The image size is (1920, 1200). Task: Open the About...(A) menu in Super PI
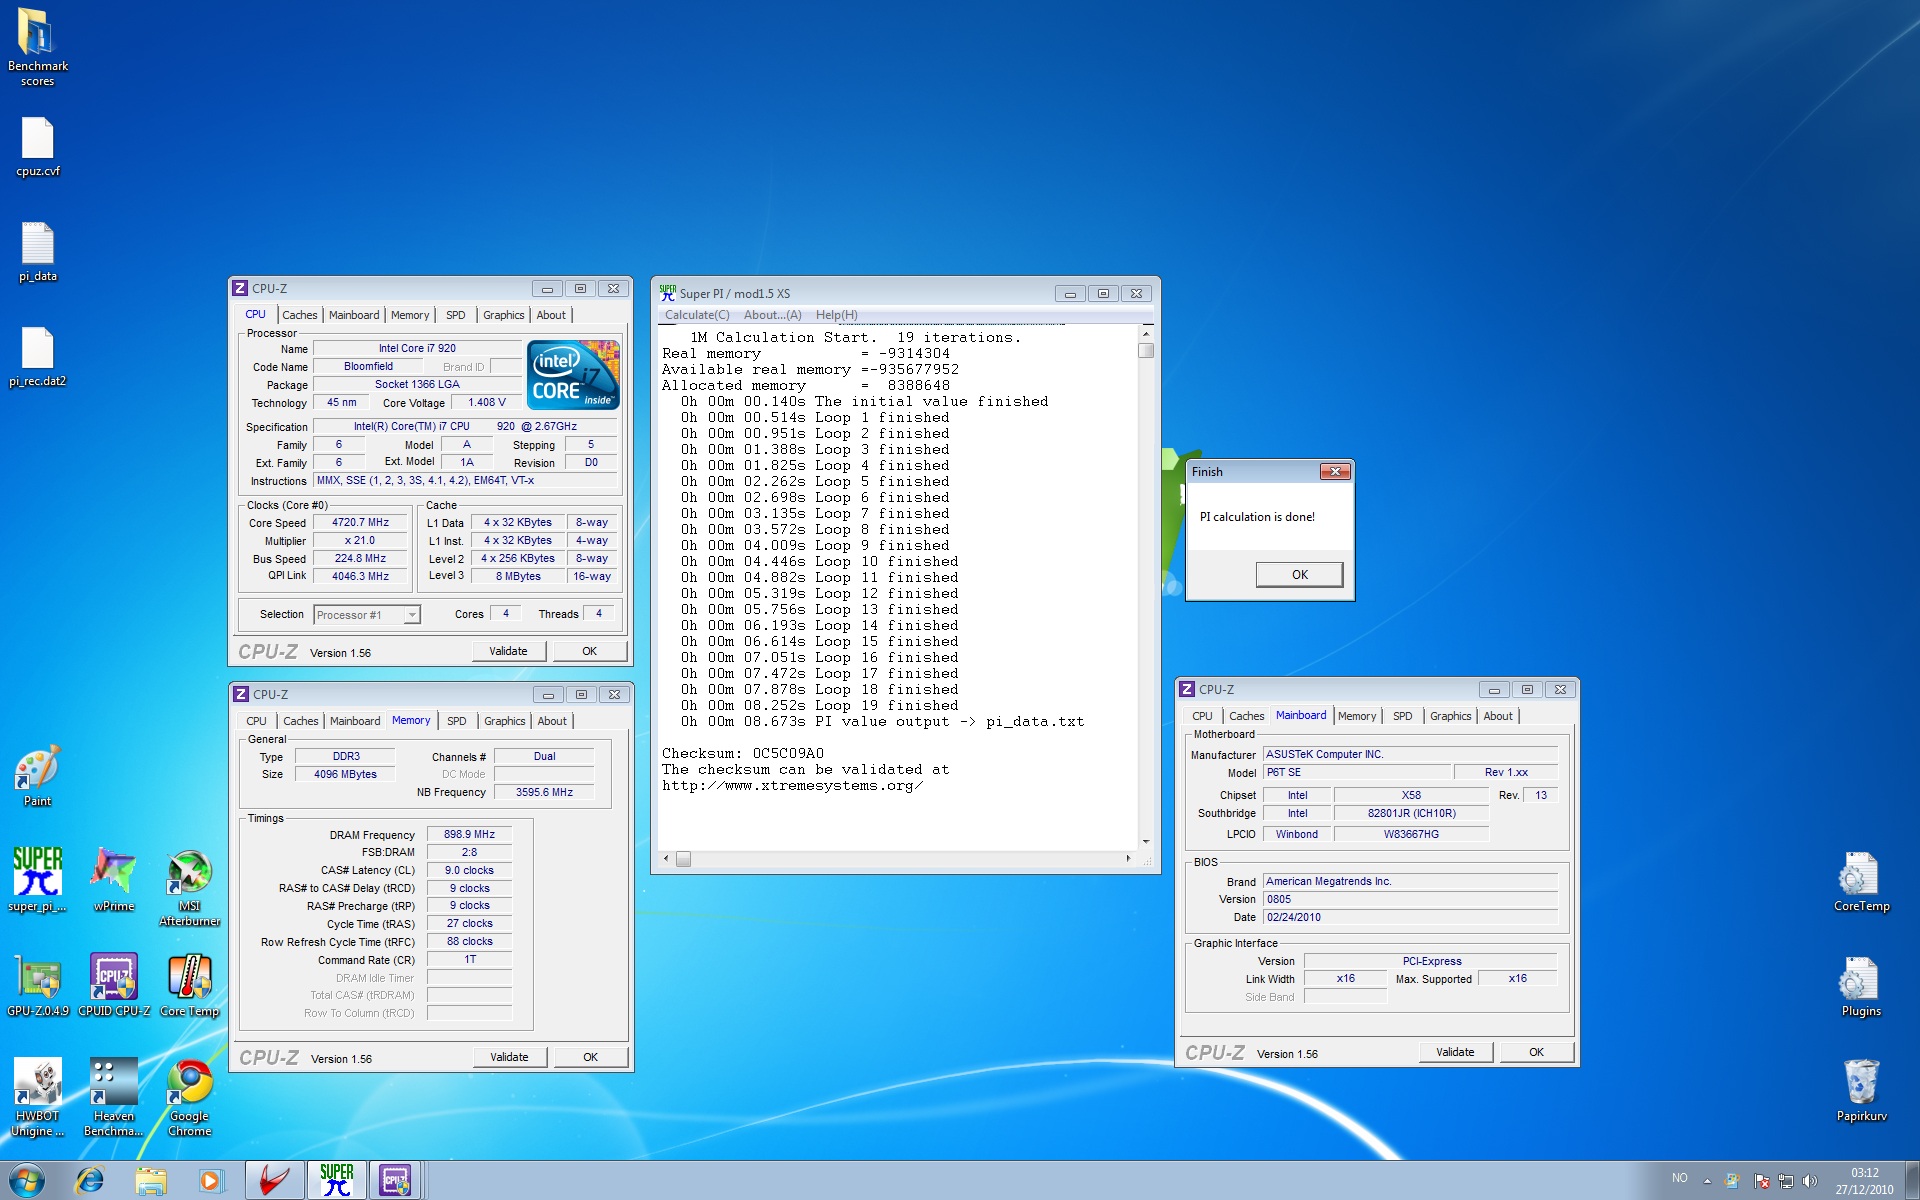pyautogui.click(x=772, y=315)
